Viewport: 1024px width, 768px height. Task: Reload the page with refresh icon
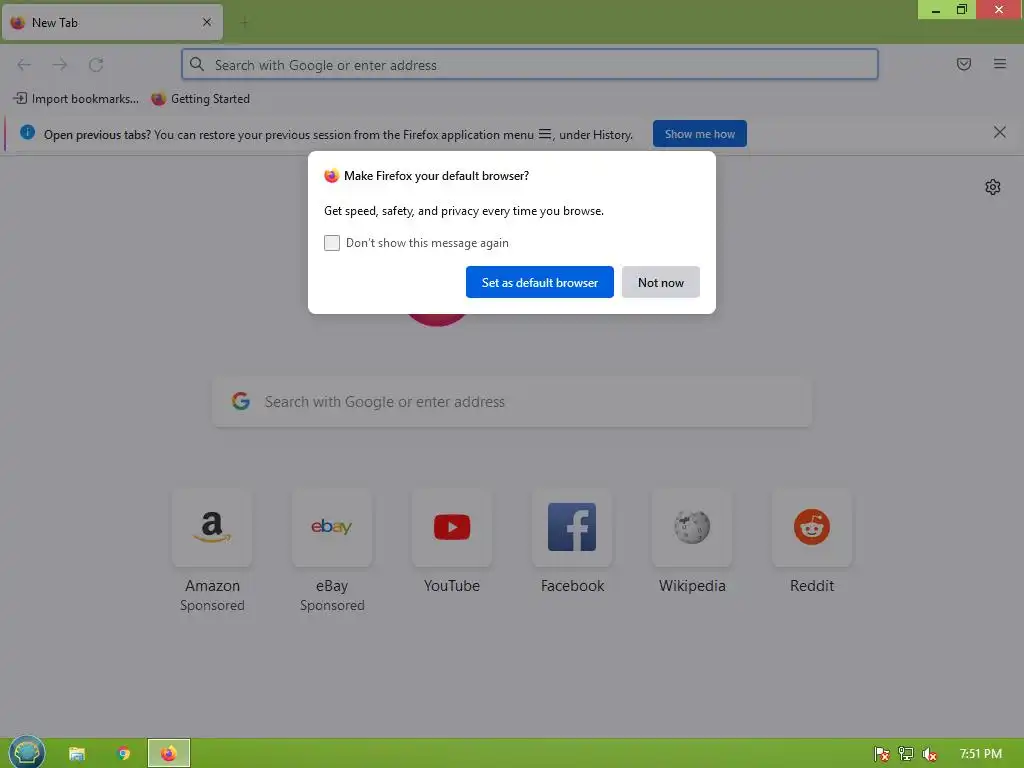pos(96,65)
